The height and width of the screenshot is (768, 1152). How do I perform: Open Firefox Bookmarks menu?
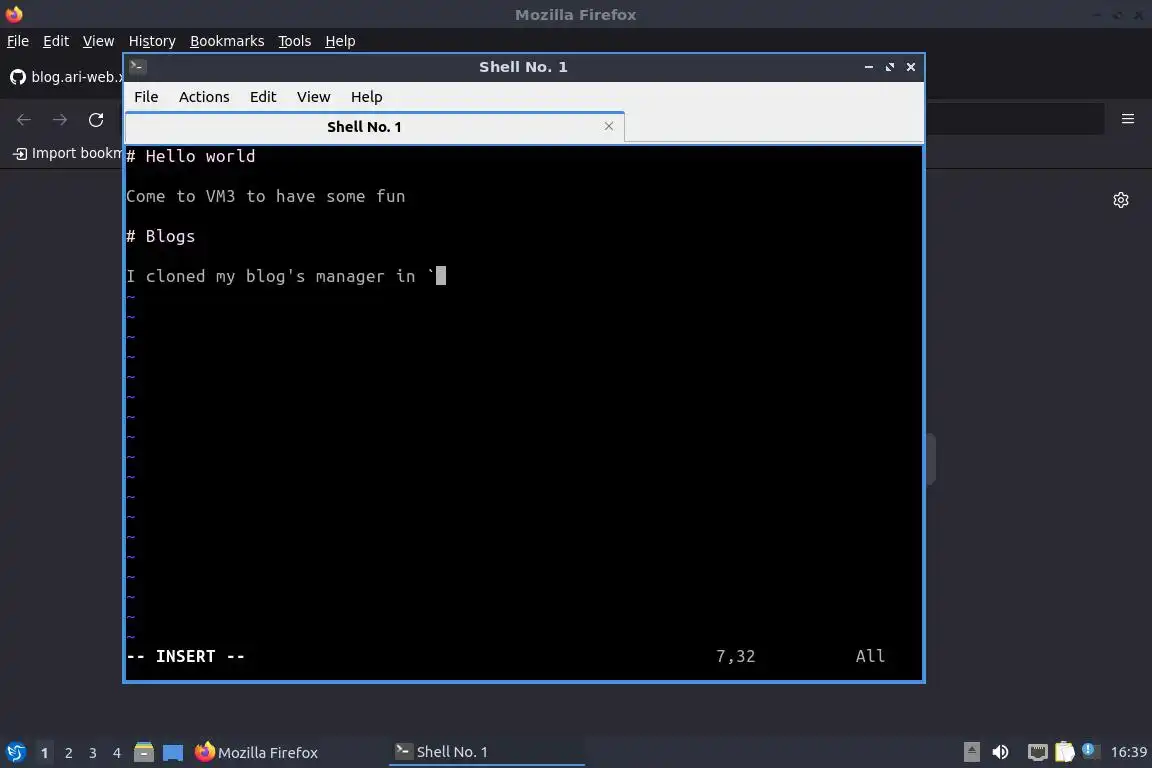[x=227, y=41]
